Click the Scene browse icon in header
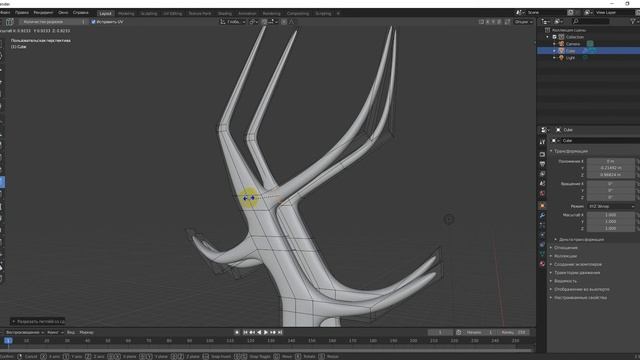 point(520,13)
